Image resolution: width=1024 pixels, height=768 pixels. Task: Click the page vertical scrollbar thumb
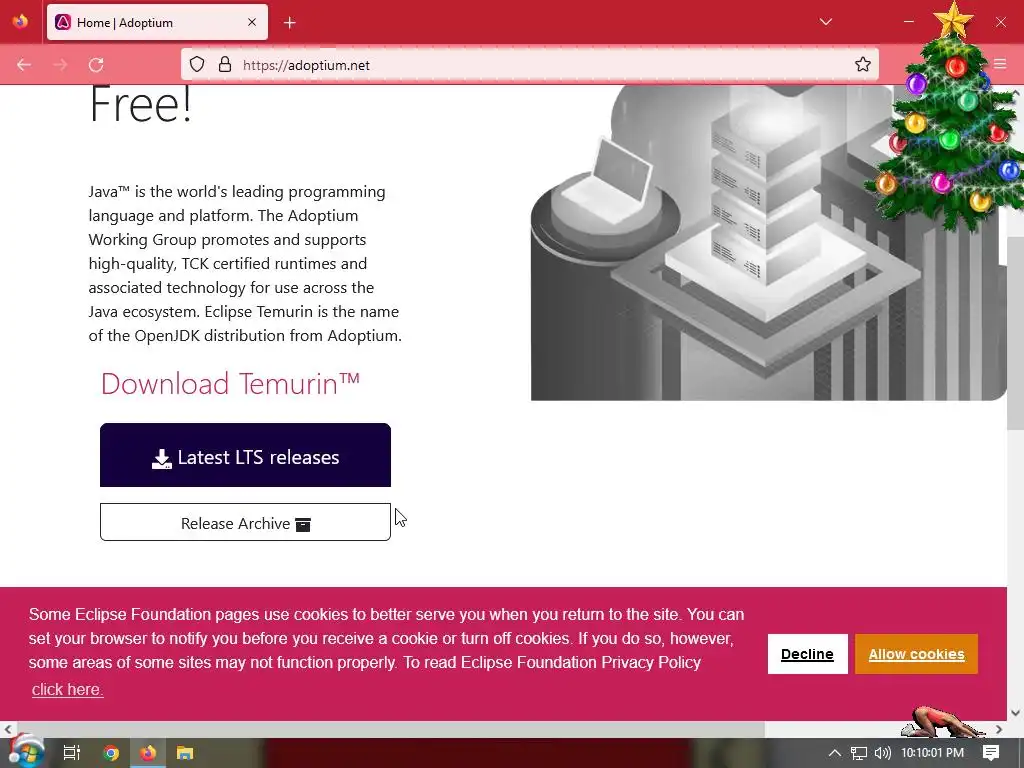tap(1015, 333)
